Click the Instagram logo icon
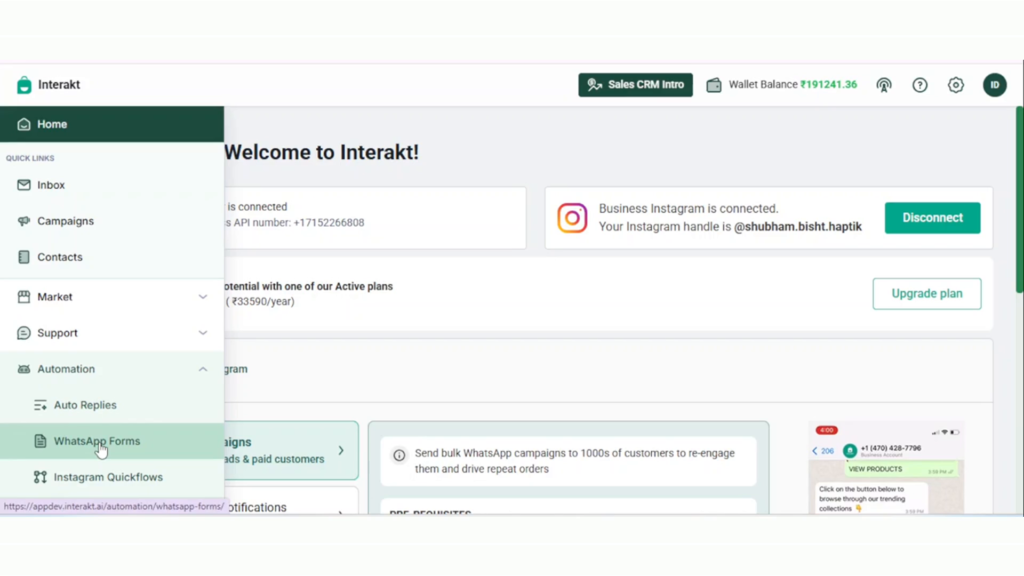 point(572,218)
